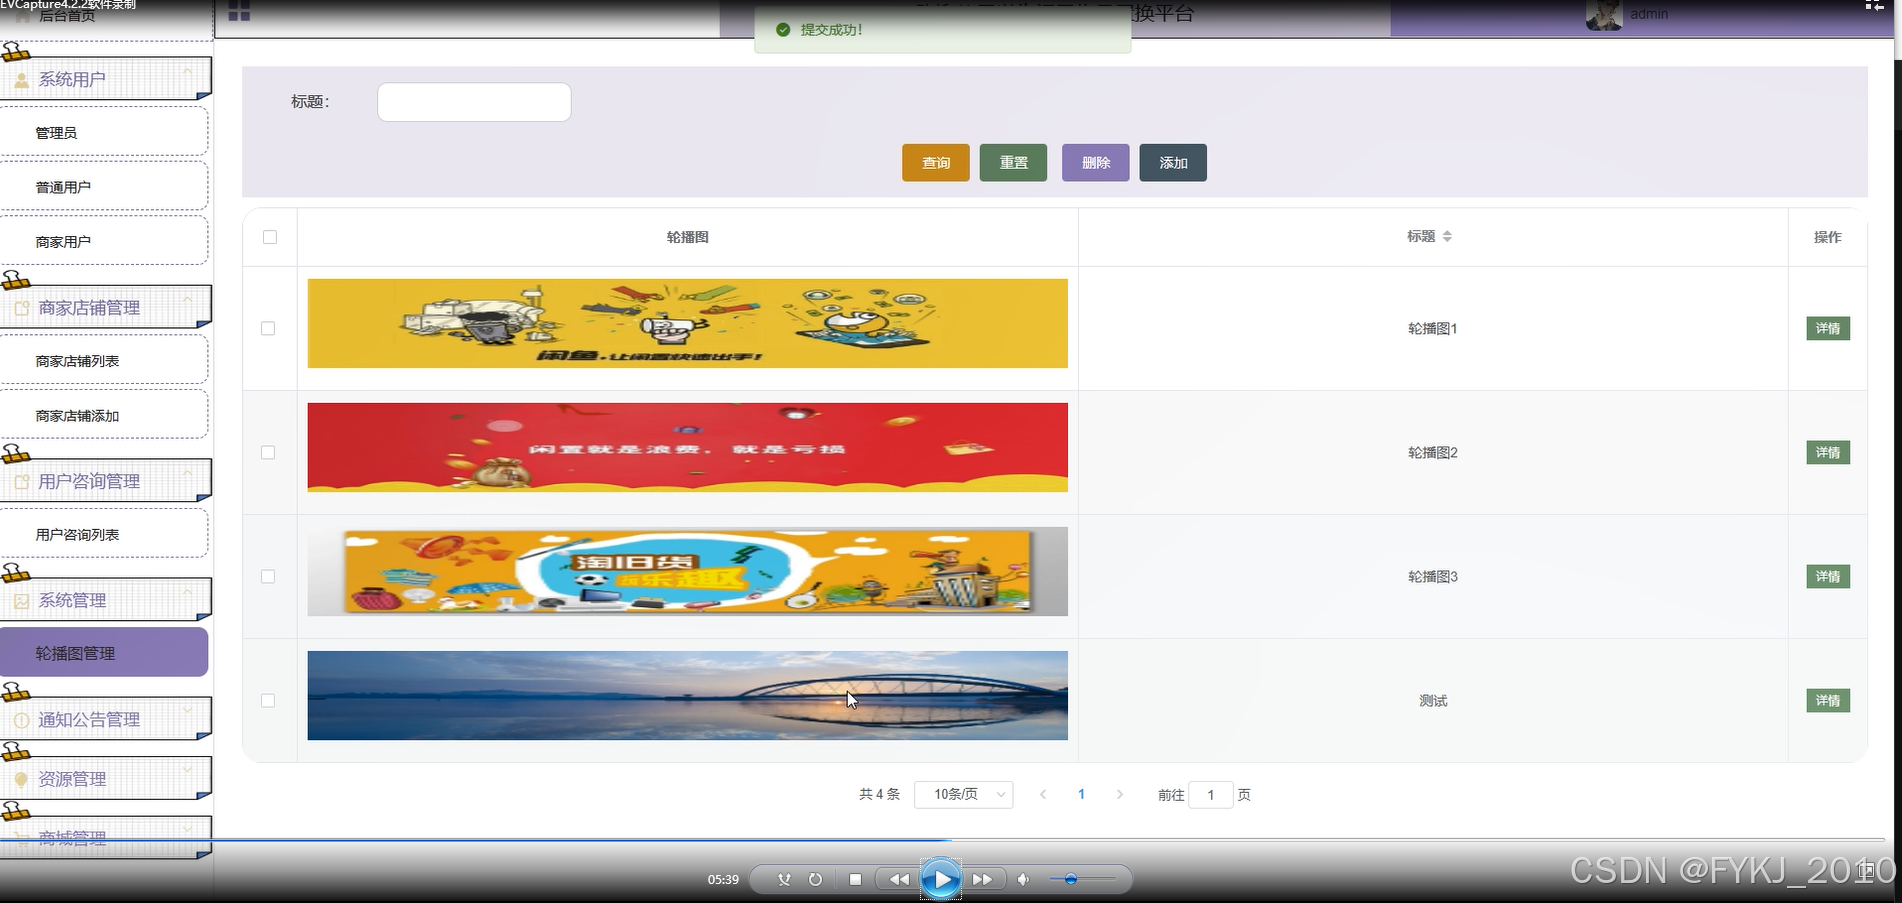Toggle repeat mode in the player
Image resolution: width=1902 pixels, height=903 pixels.
click(815, 879)
